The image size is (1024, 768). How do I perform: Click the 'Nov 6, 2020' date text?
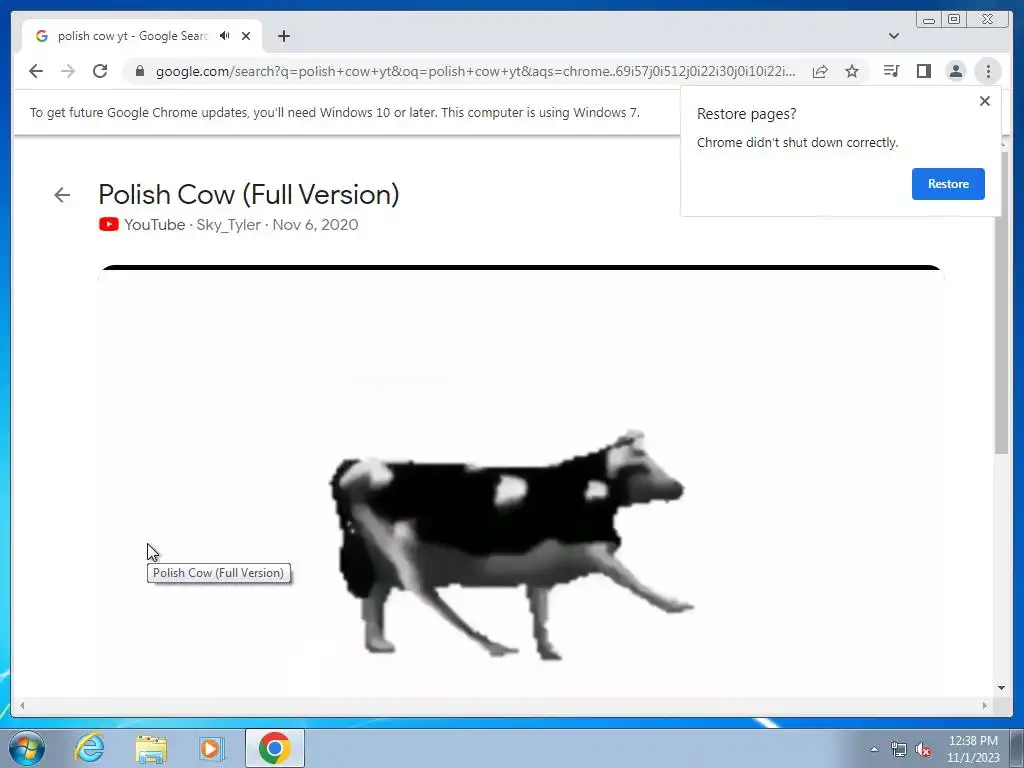315,225
